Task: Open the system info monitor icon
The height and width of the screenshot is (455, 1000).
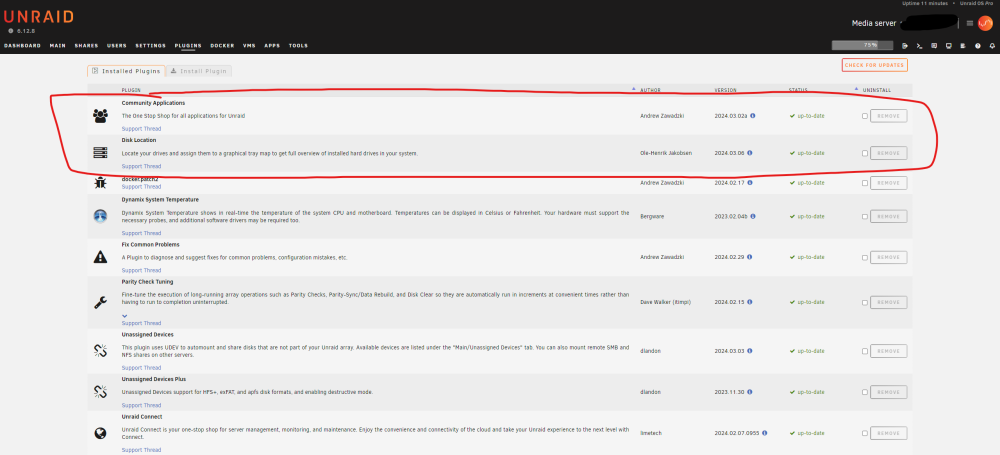Action: pos(949,46)
